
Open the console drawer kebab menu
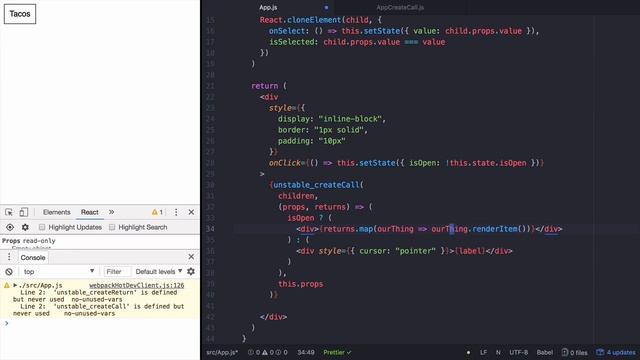tap(9, 257)
